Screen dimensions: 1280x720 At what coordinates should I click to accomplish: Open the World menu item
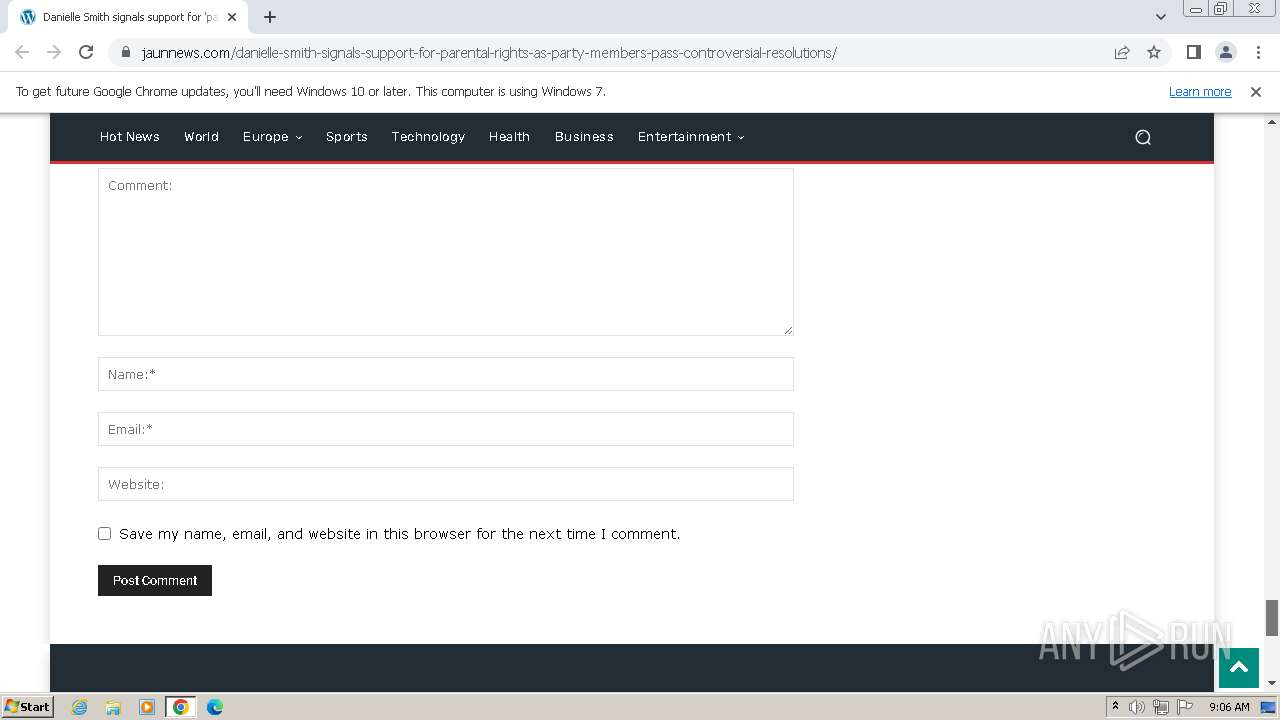(201, 137)
